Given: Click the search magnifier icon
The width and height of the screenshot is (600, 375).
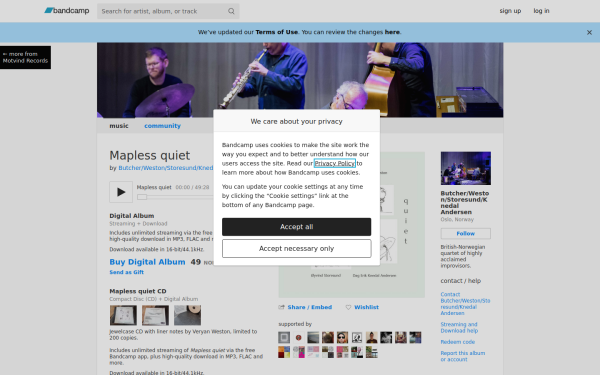Looking at the screenshot, I should tap(231, 11).
